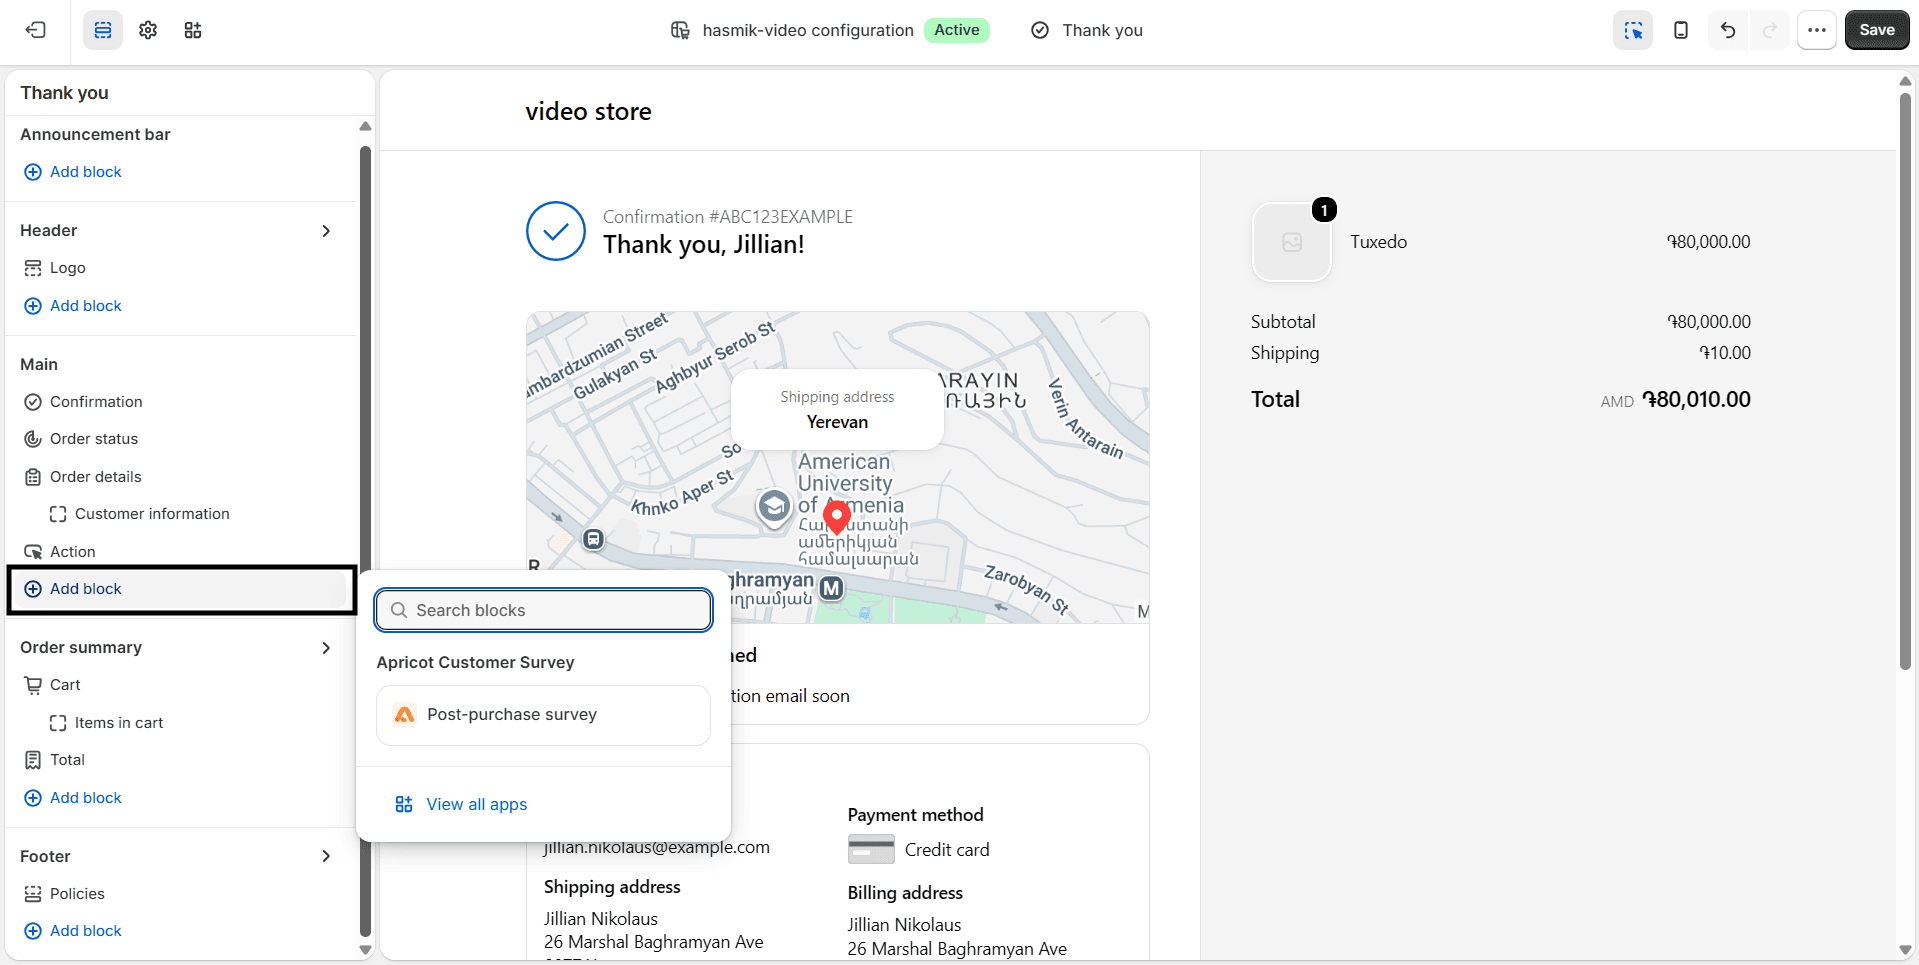Click the Search blocks field
The image size is (1919, 965).
coord(544,610)
